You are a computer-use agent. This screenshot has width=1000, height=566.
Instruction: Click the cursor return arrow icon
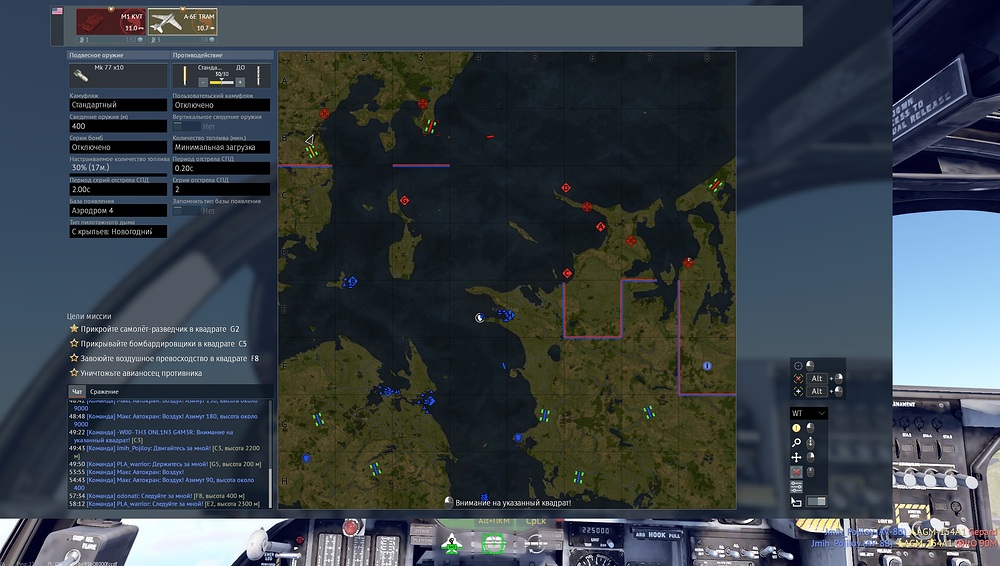coord(796,502)
